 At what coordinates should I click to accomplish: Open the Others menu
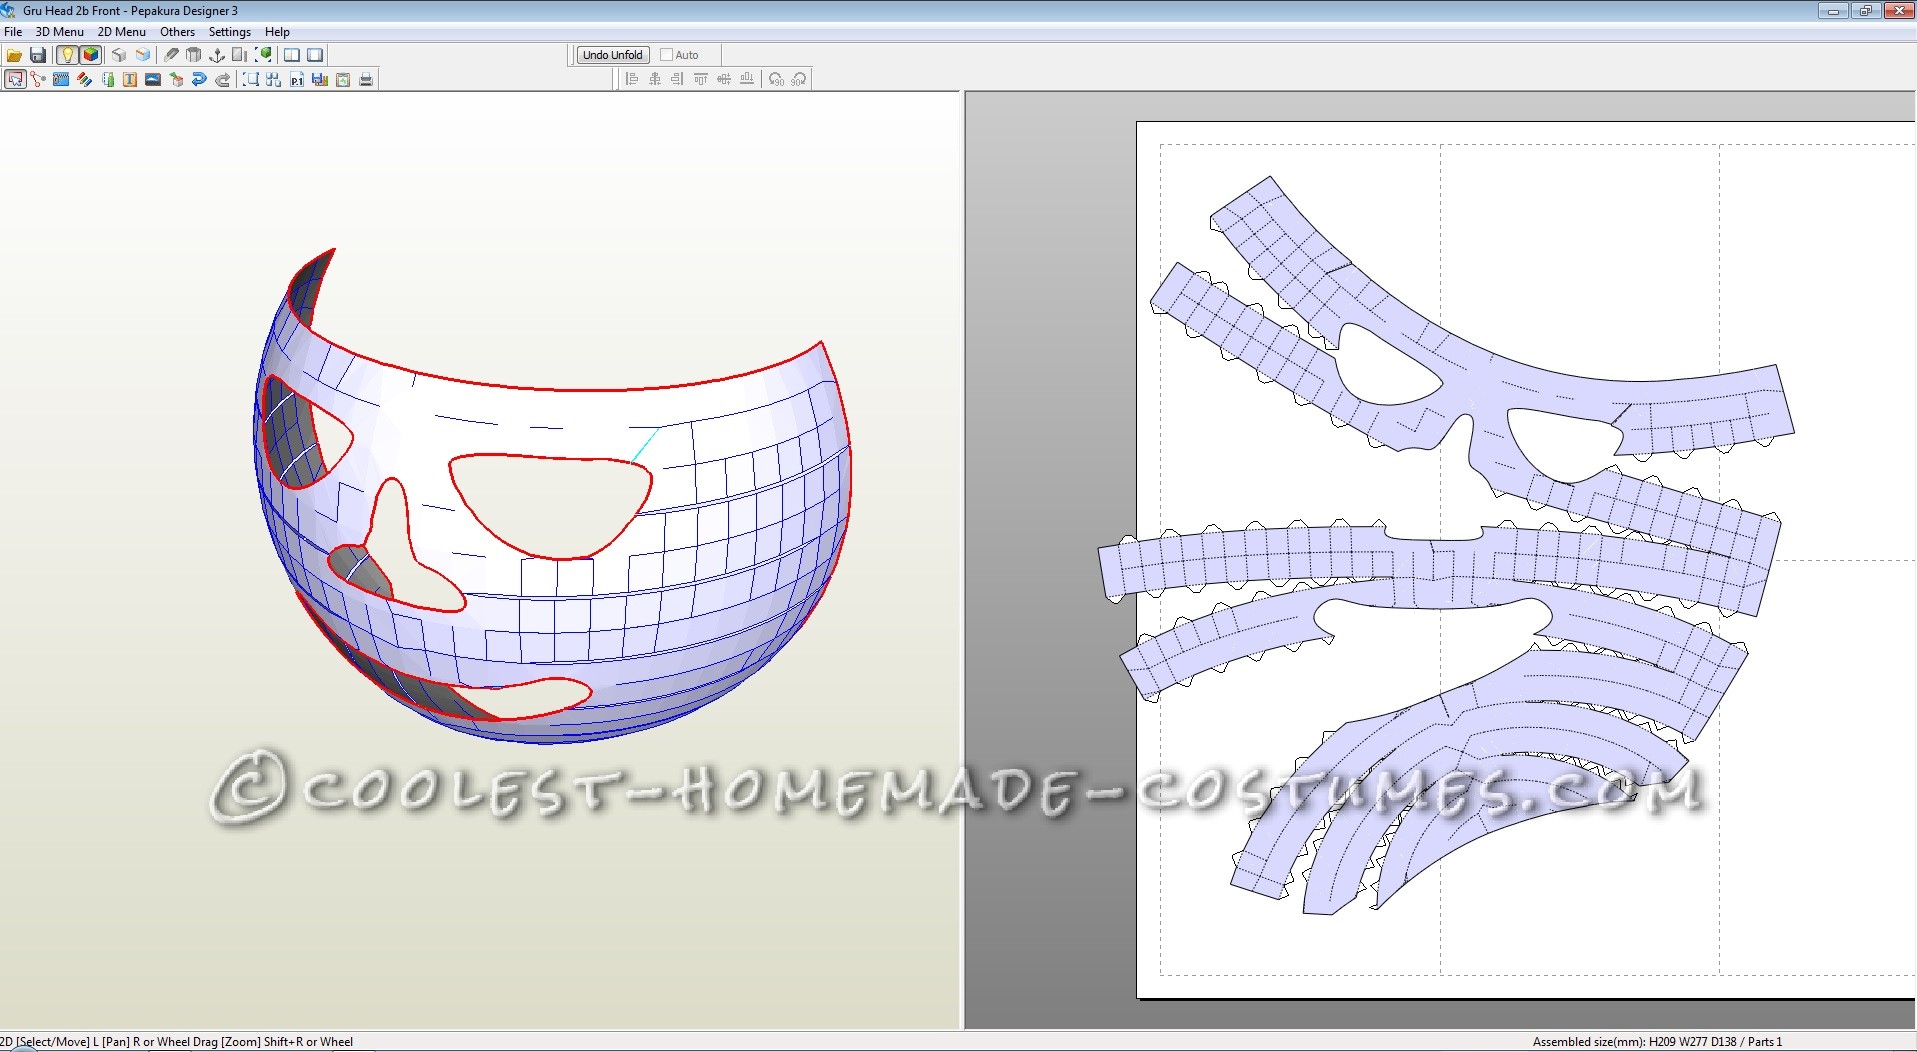pos(177,32)
